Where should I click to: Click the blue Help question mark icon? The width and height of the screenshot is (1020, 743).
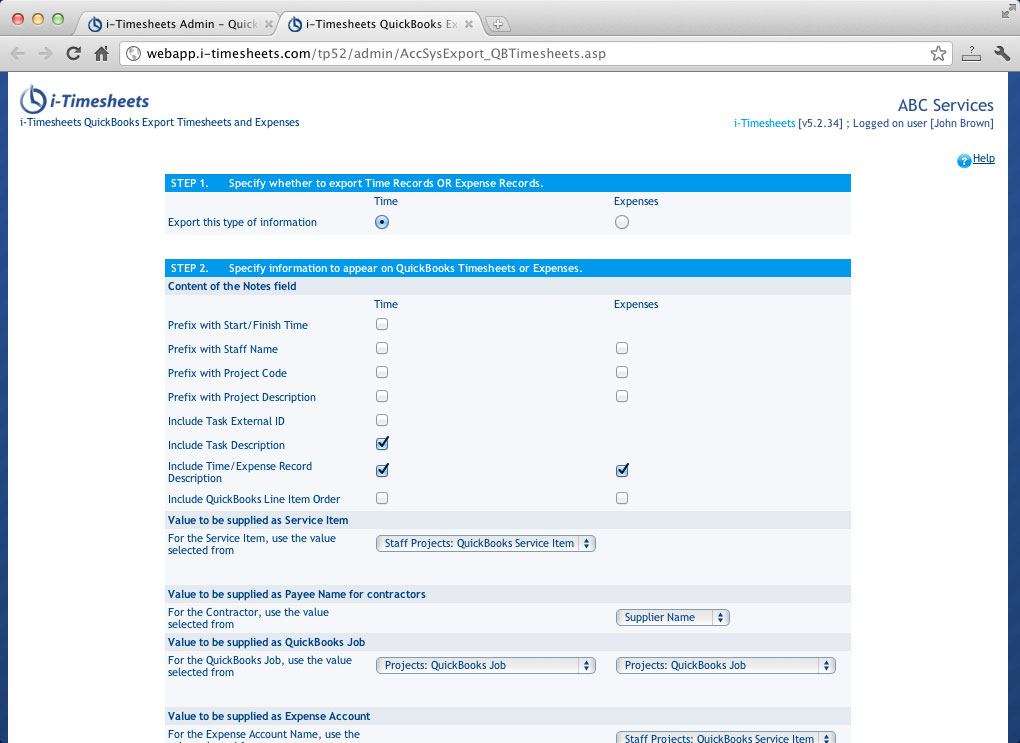click(963, 160)
